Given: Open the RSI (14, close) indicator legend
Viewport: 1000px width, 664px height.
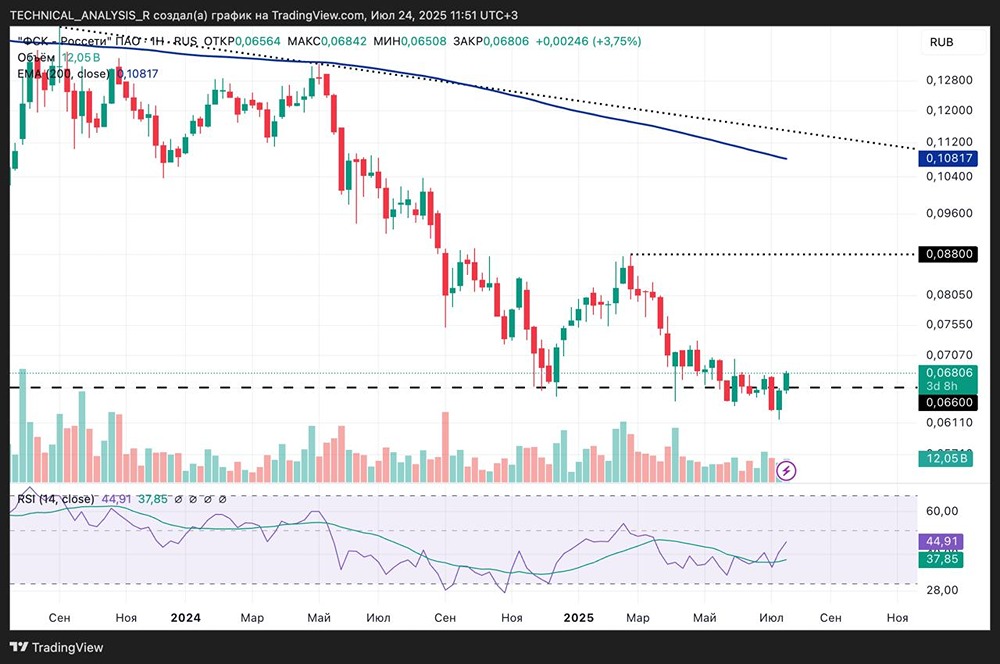Looking at the screenshot, I should [x=55, y=499].
